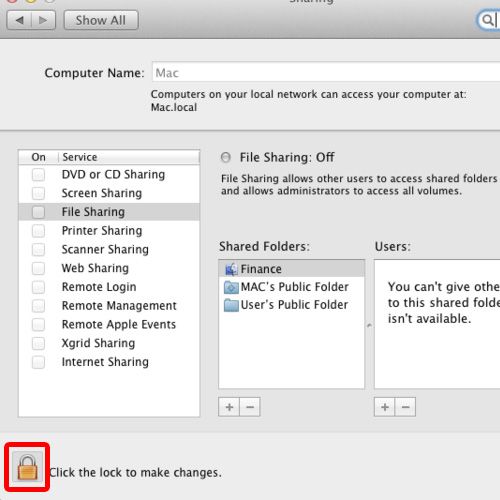Viewport: 500px width, 500px height.
Task: Select DVD or CD Sharing service row
Action: 109,174
